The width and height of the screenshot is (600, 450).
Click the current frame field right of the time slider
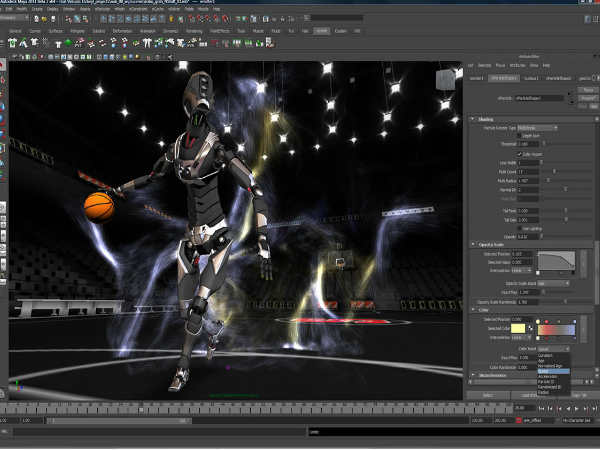(x=524, y=409)
